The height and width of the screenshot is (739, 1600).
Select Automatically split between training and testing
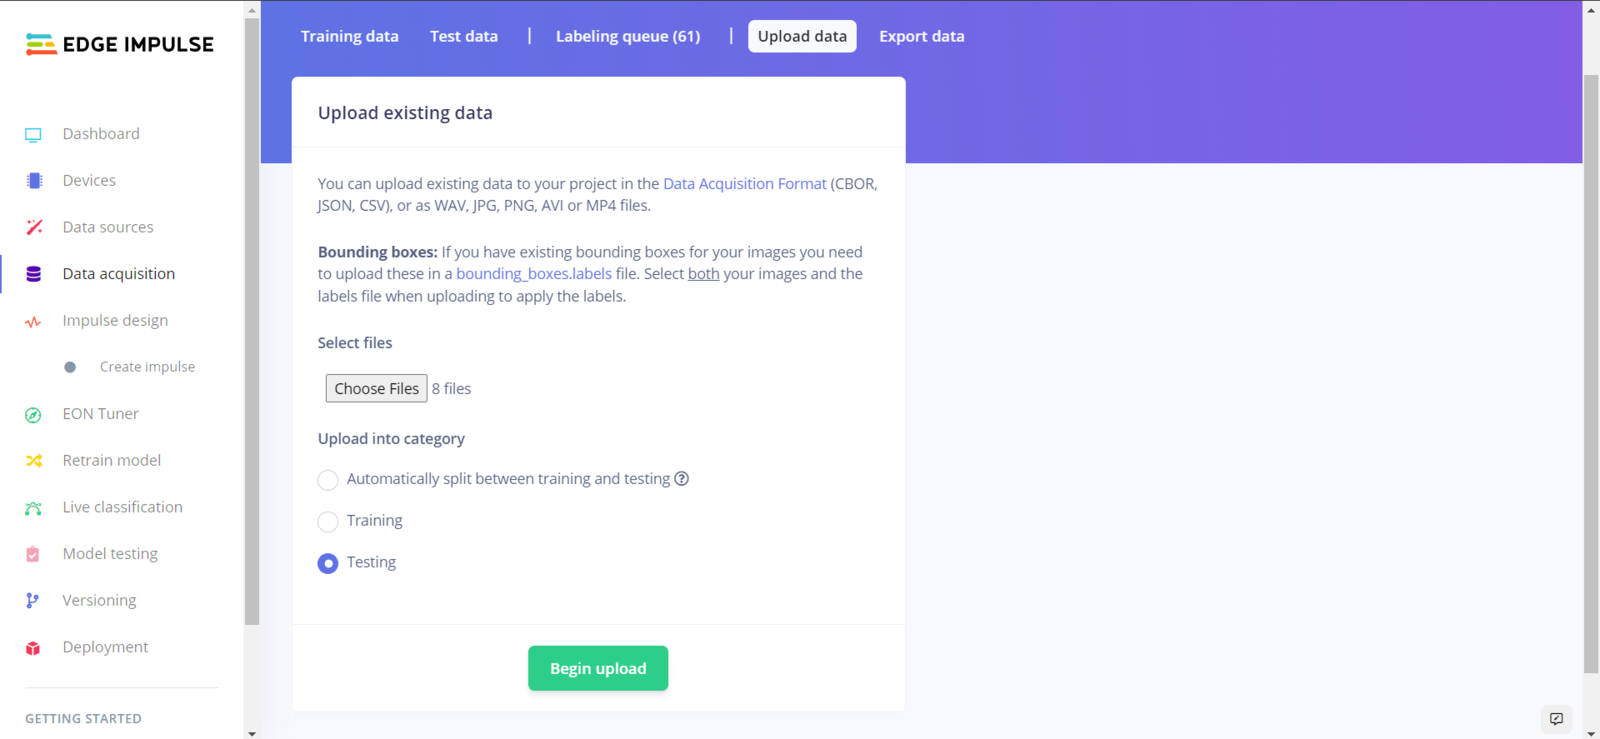tap(328, 480)
